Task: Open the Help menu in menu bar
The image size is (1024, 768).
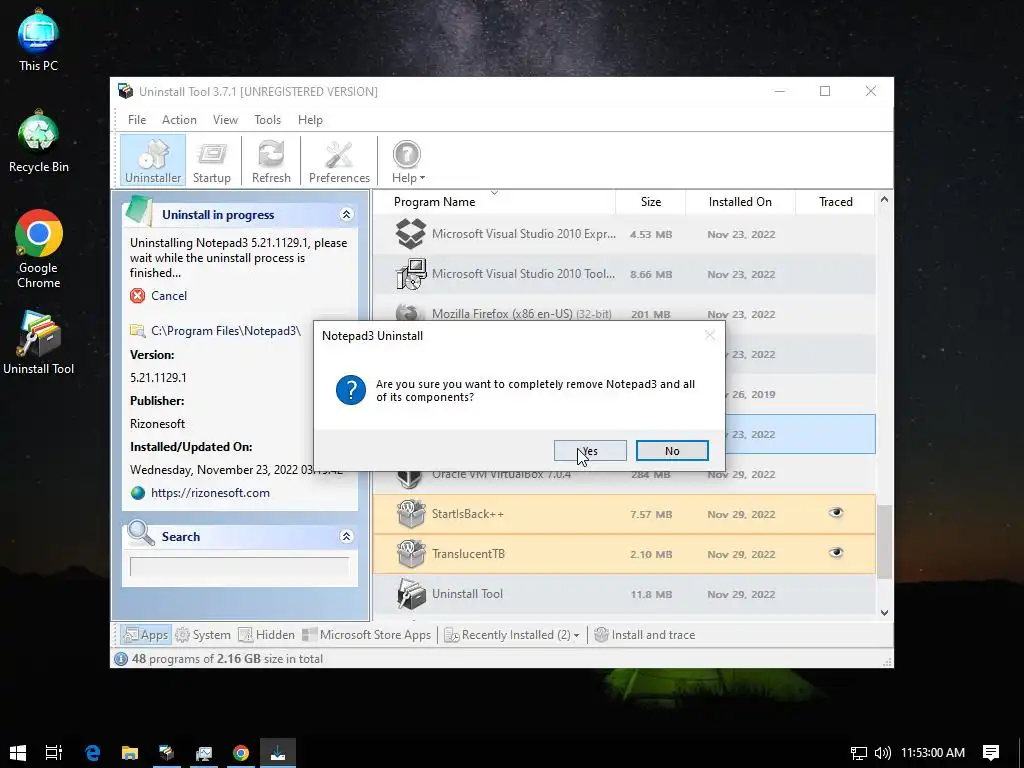Action: coord(310,120)
